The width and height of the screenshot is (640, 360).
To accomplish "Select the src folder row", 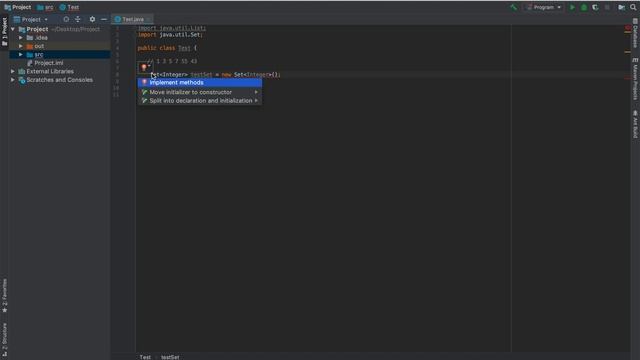I will [60, 54].
